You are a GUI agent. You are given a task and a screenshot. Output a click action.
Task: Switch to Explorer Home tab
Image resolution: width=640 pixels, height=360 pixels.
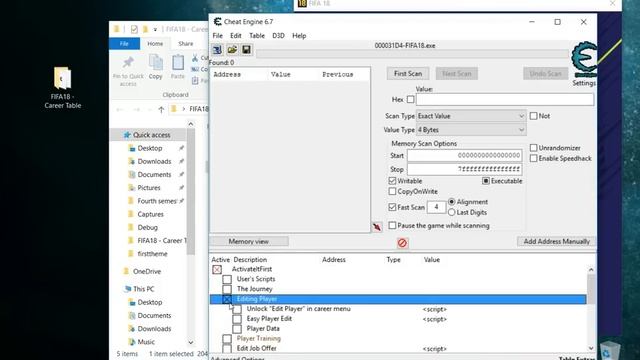tap(155, 44)
